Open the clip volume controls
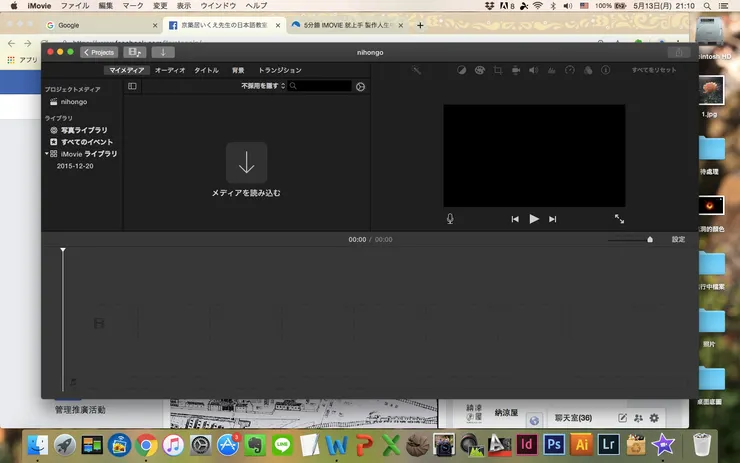Screen dimensions: 740x463 tap(533, 70)
